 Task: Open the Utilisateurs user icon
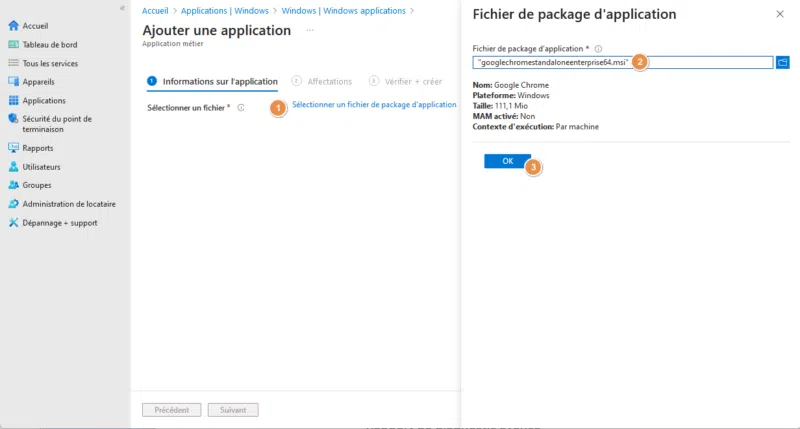coord(14,167)
